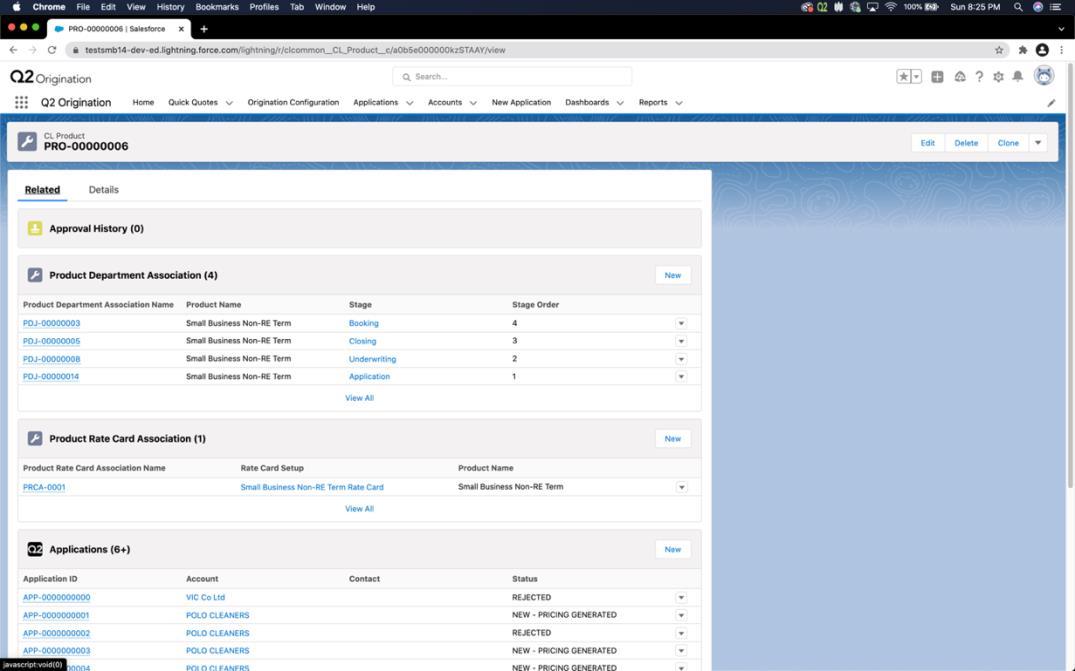
Task: Open Small Business Non-RE Term Rate Card link
Action: click(x=312, y=487)
